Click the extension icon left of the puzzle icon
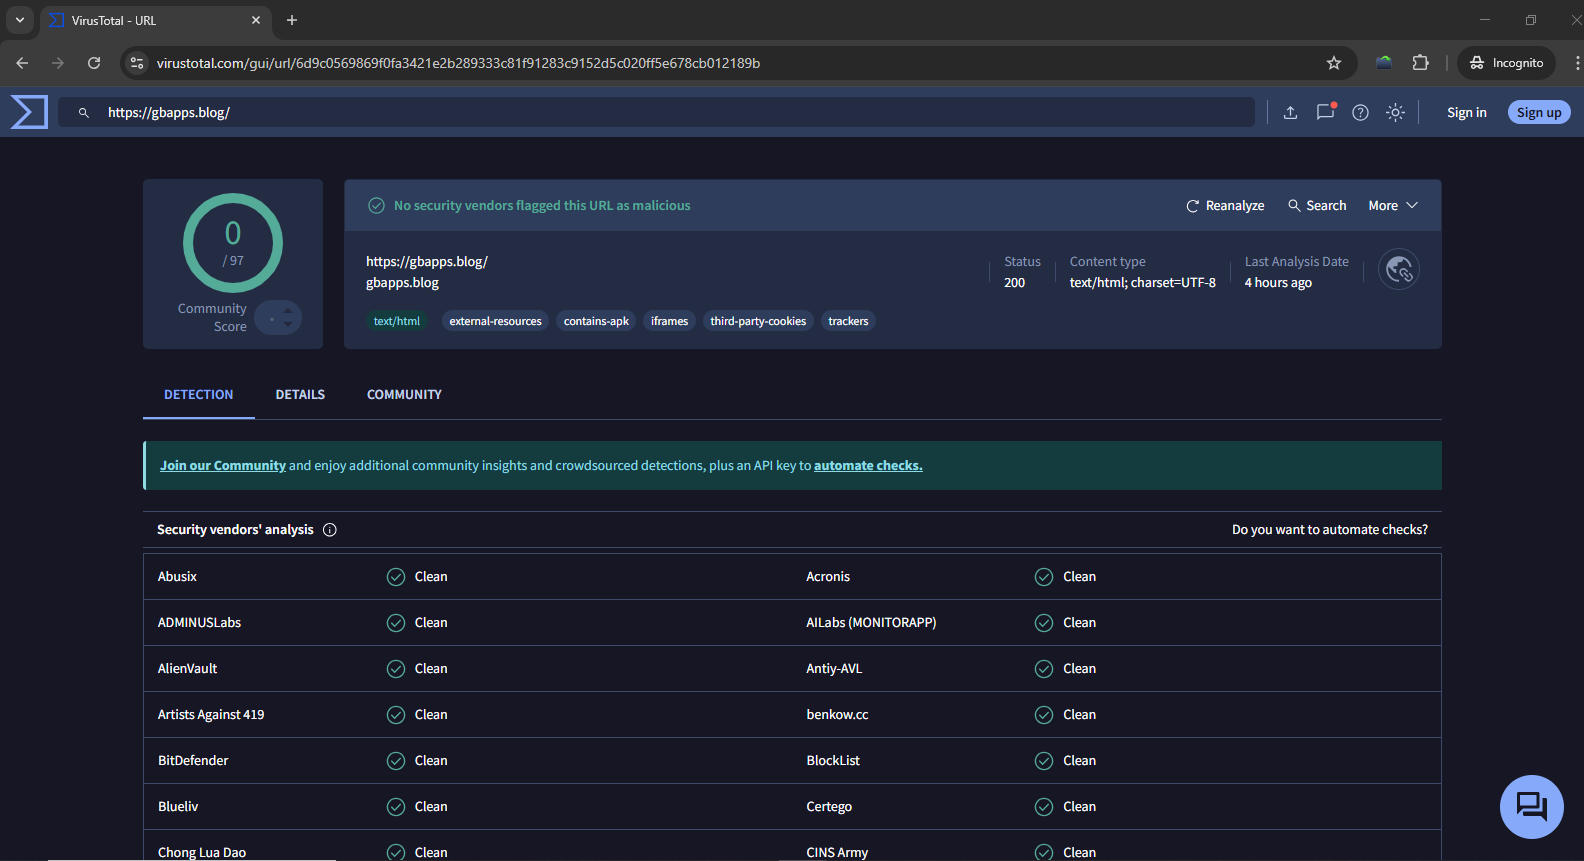 (1384, 63)
